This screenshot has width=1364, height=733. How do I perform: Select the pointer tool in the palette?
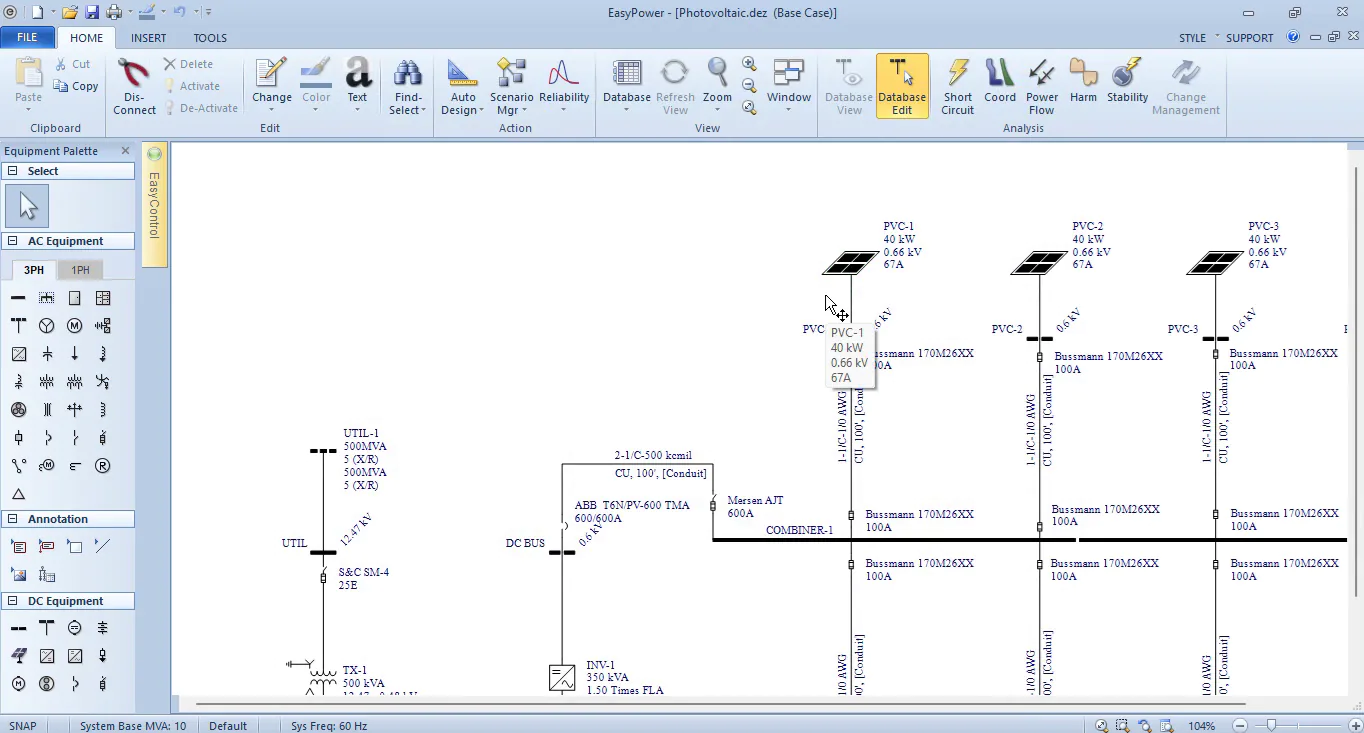click(x=27, y=207)
